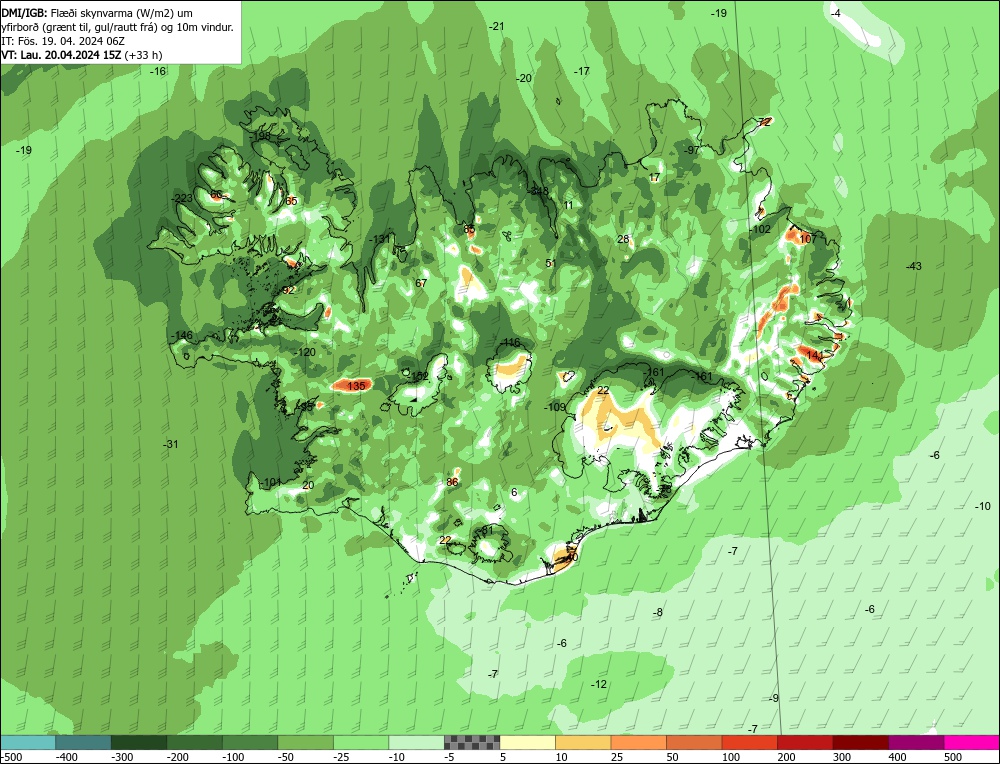Click the init time 'IT: Fös. 19. 04. 2024 06Z'
Screen dimensions: 1000x764
[x=63, y=41]
